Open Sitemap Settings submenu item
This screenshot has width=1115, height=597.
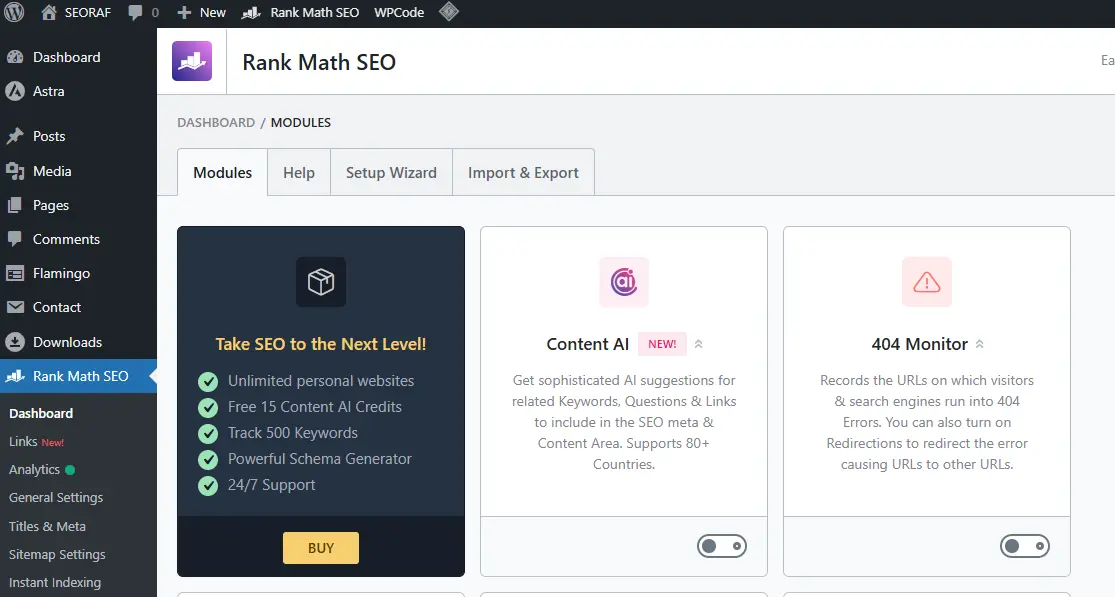[x=57, y=554]
